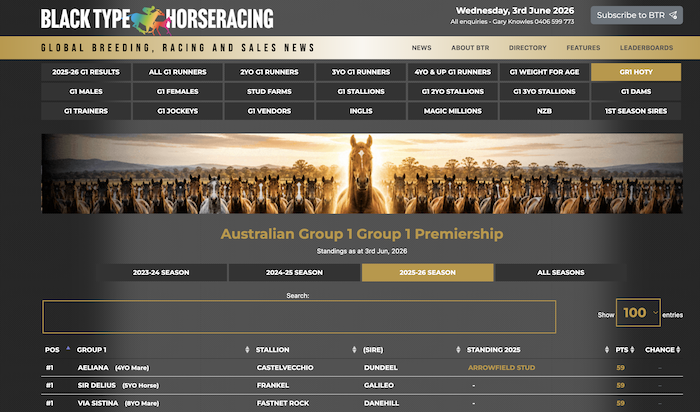Click the 59 points value for AELIANA
The image size is (700, 412).
click(x=621, y=368)
